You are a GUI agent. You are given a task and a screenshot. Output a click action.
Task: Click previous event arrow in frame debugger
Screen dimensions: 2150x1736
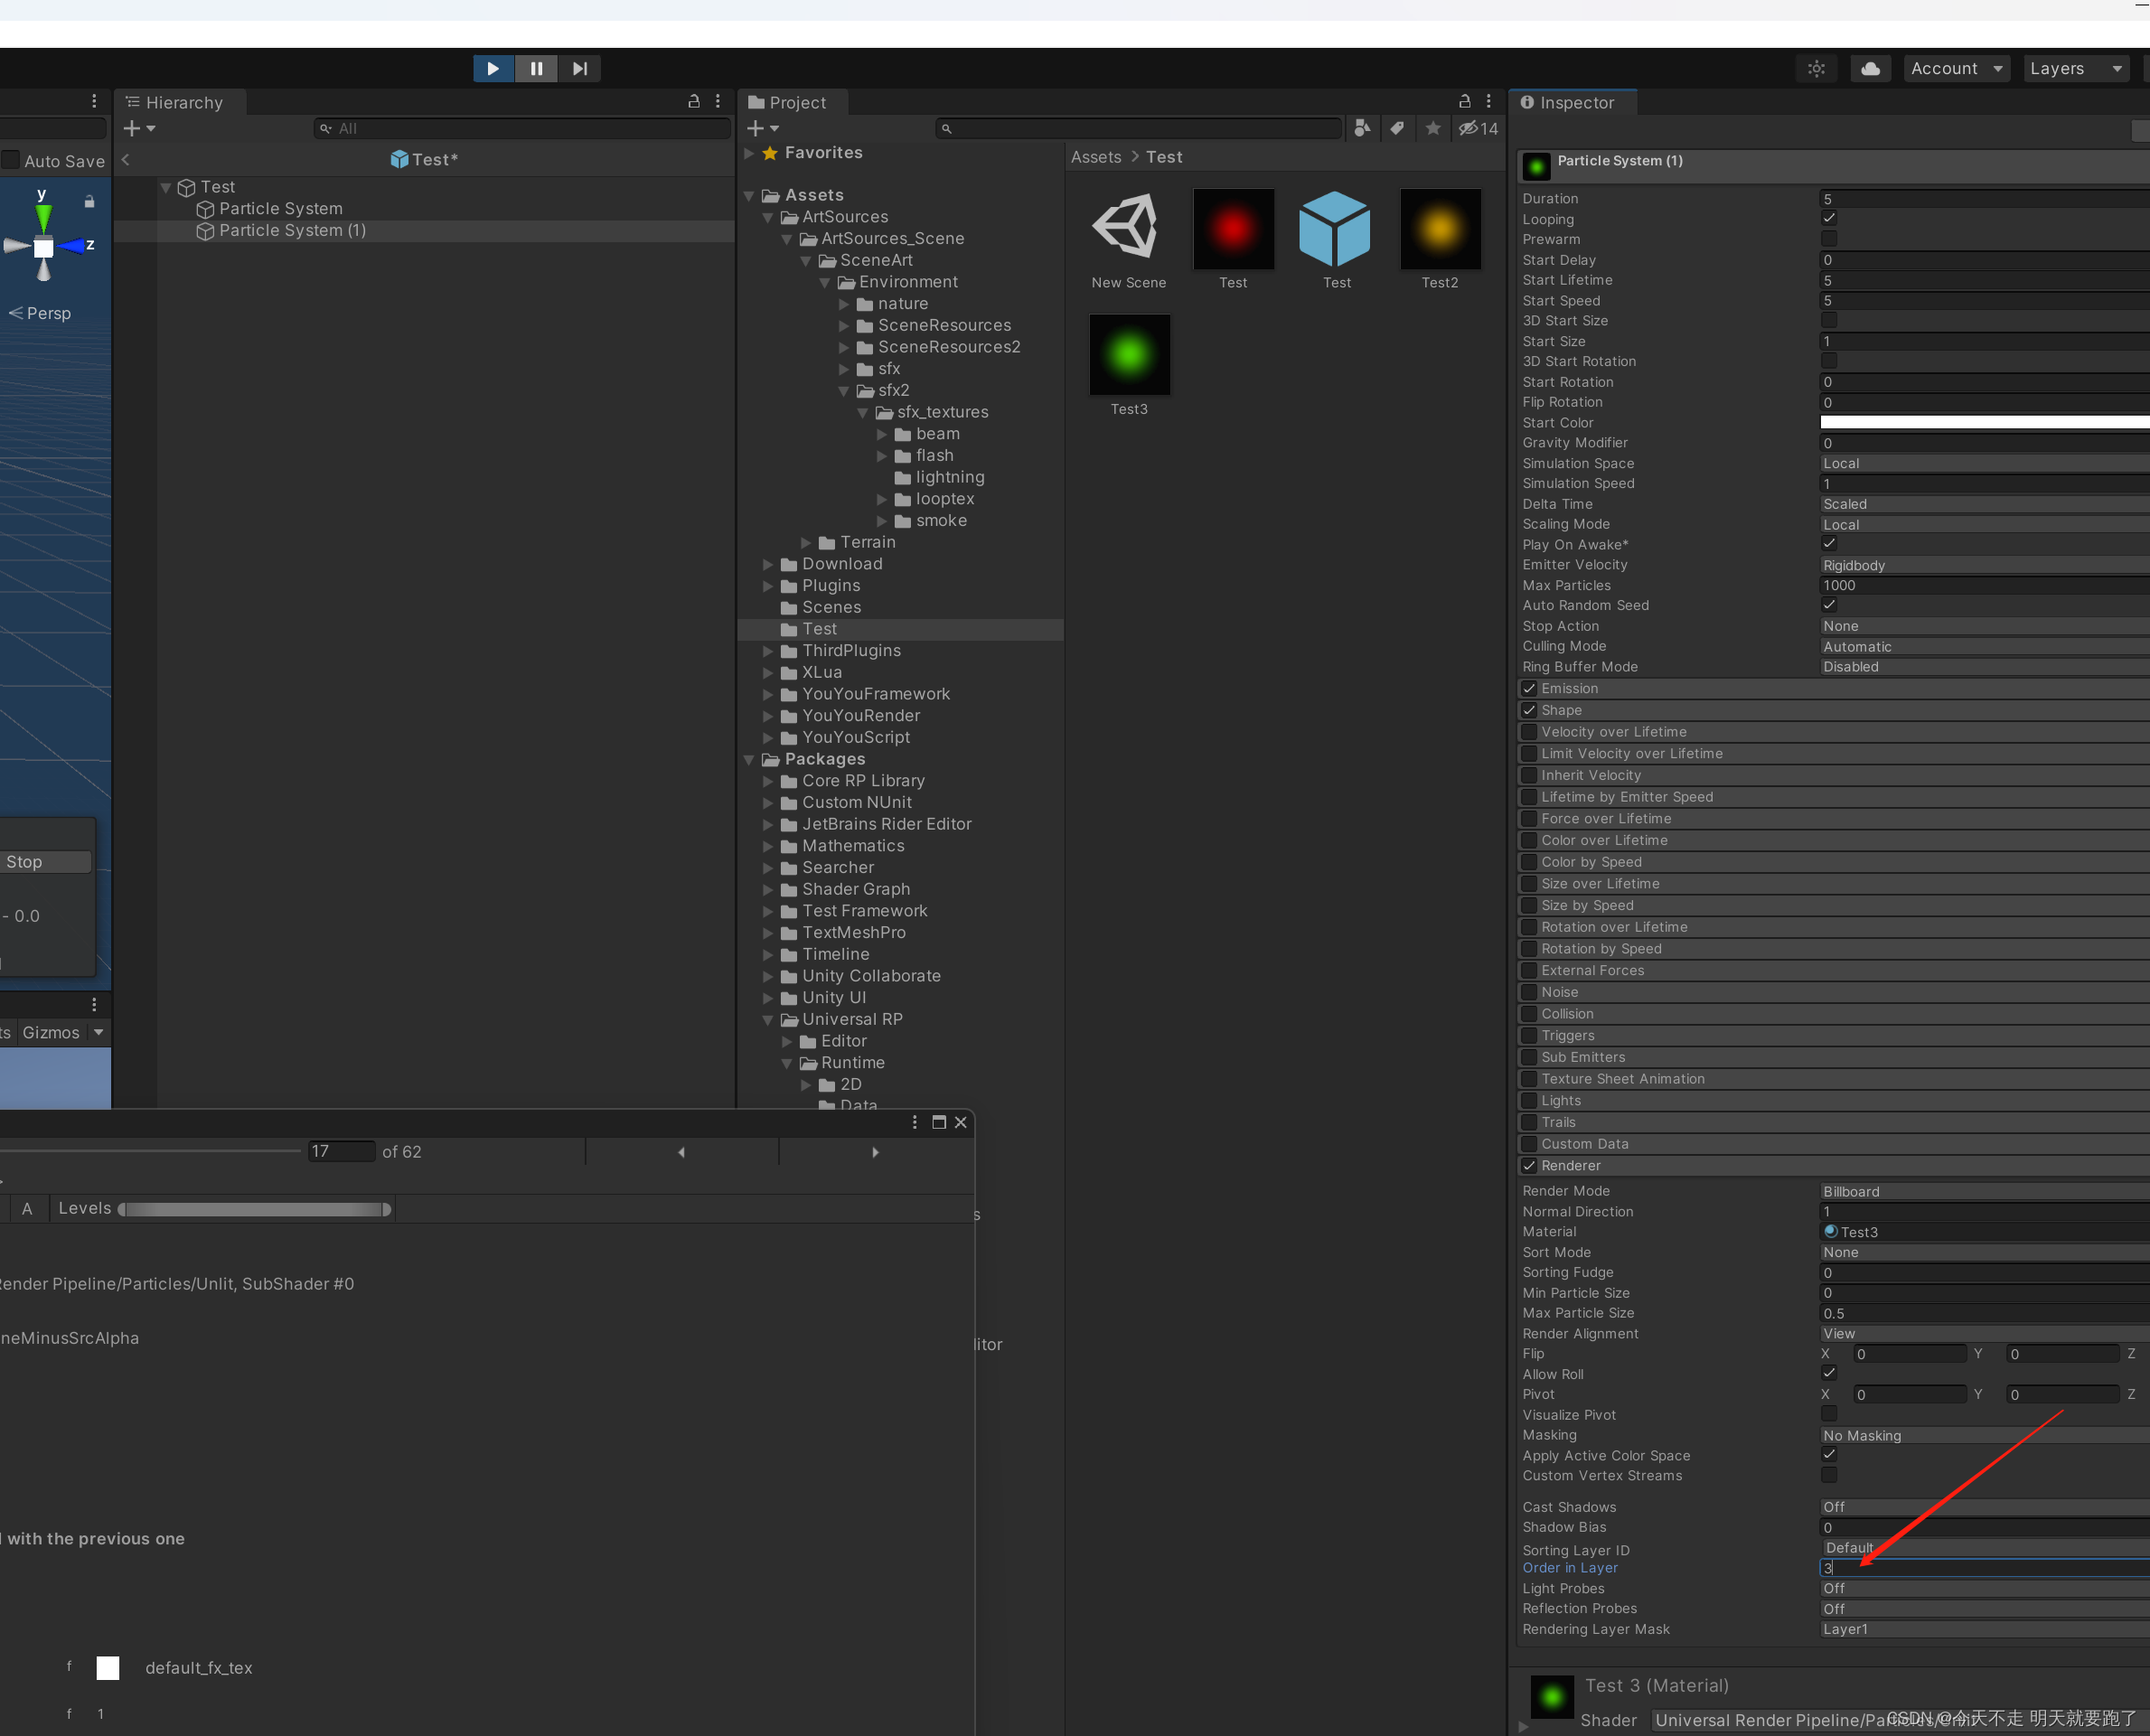(682, 1152)
